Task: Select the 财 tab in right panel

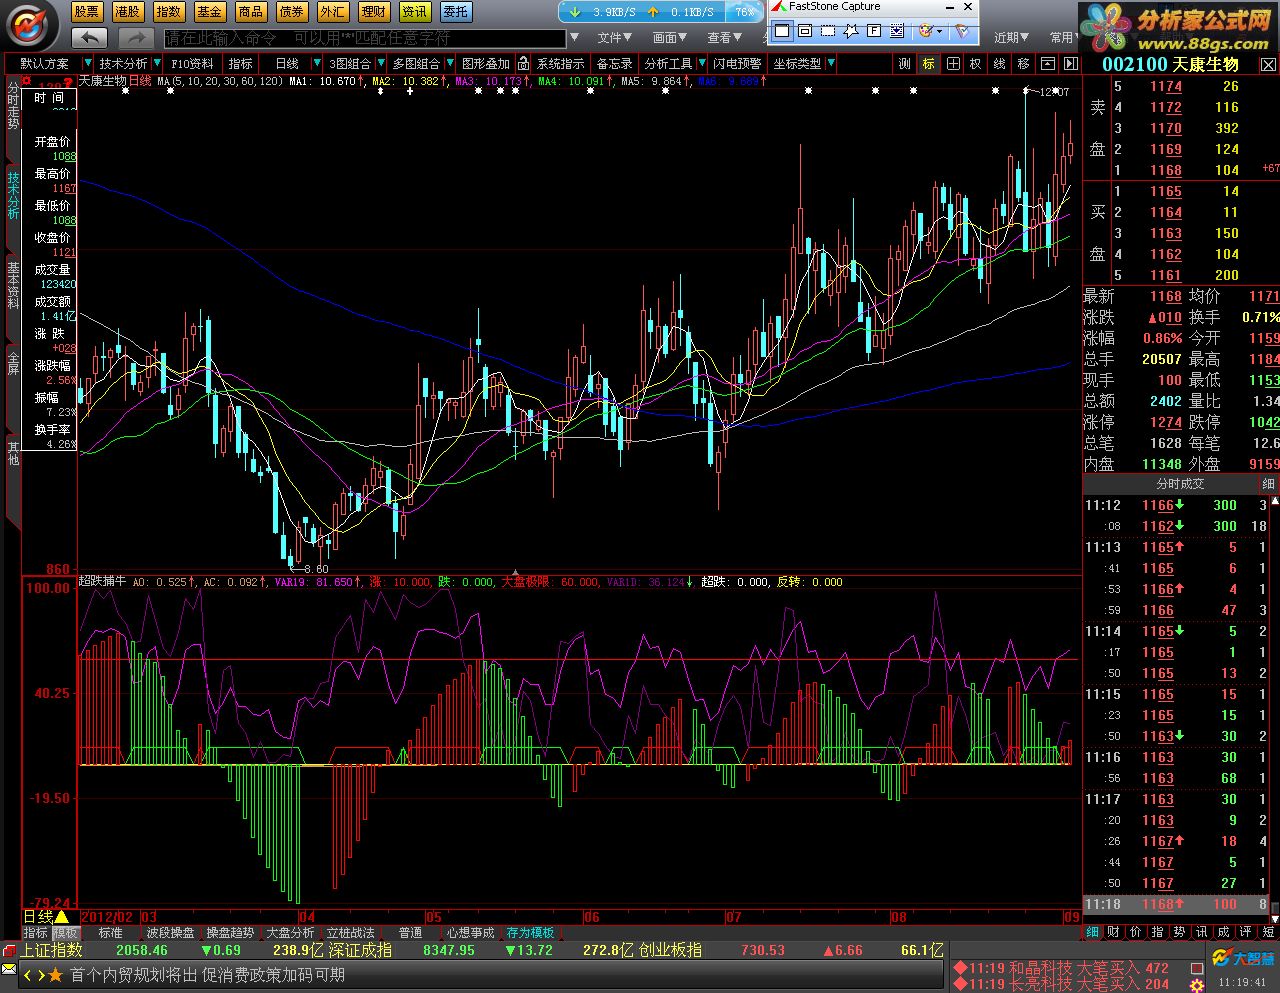Action: [1113, 932]
